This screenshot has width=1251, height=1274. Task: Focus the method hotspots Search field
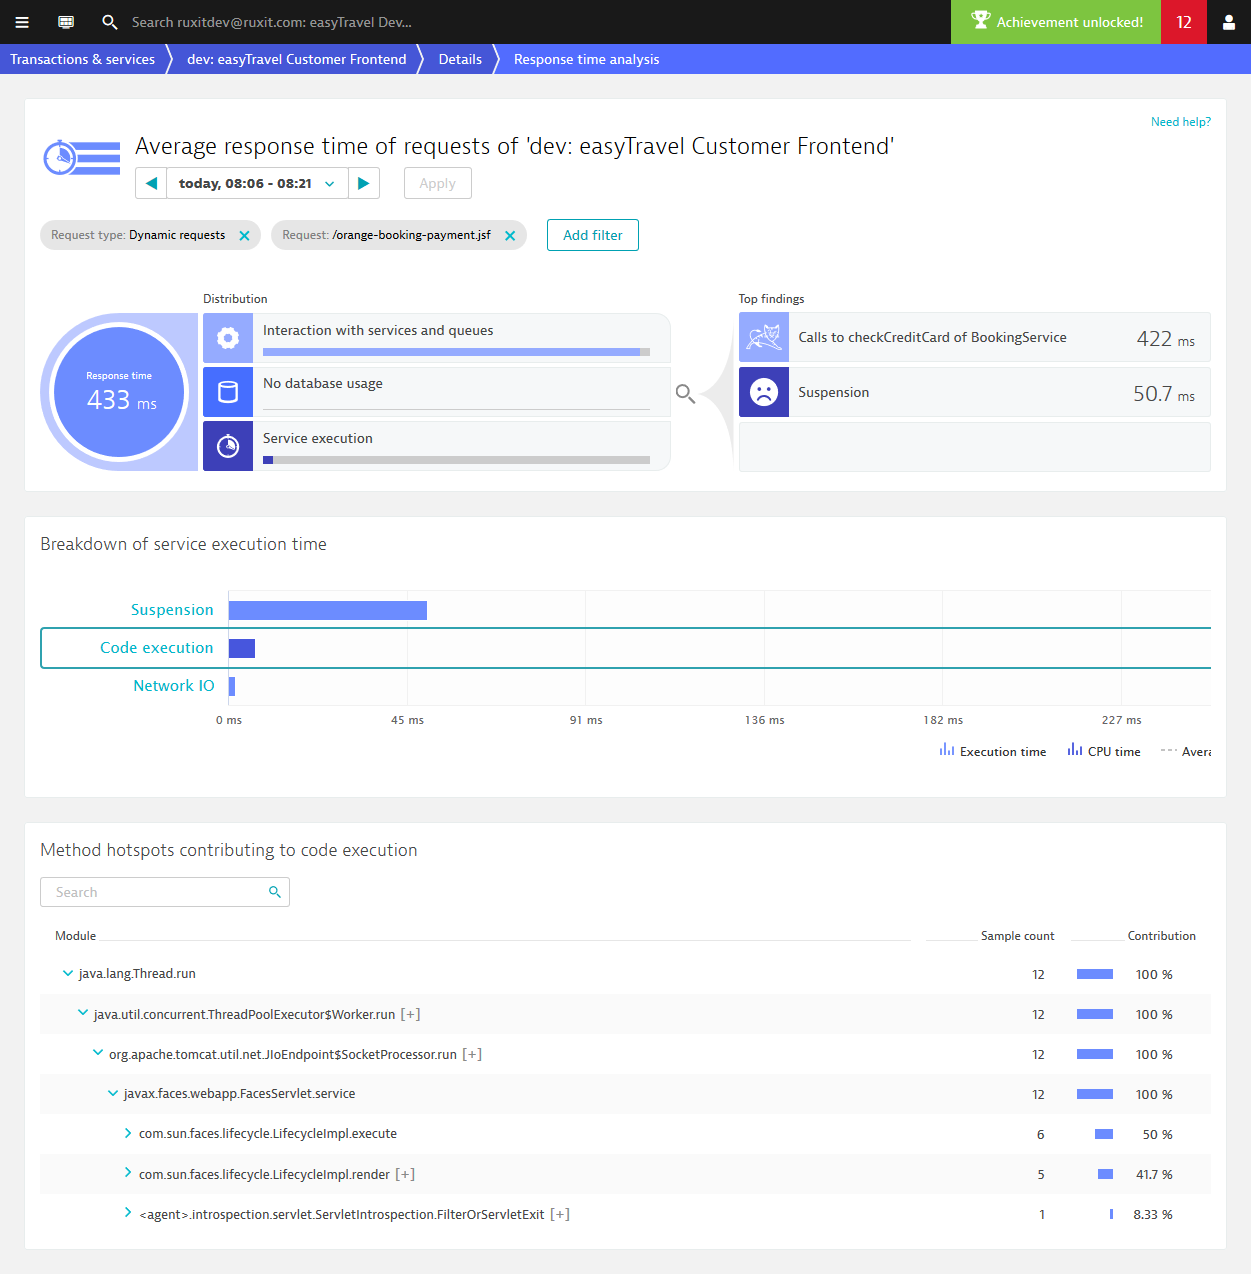165,892
